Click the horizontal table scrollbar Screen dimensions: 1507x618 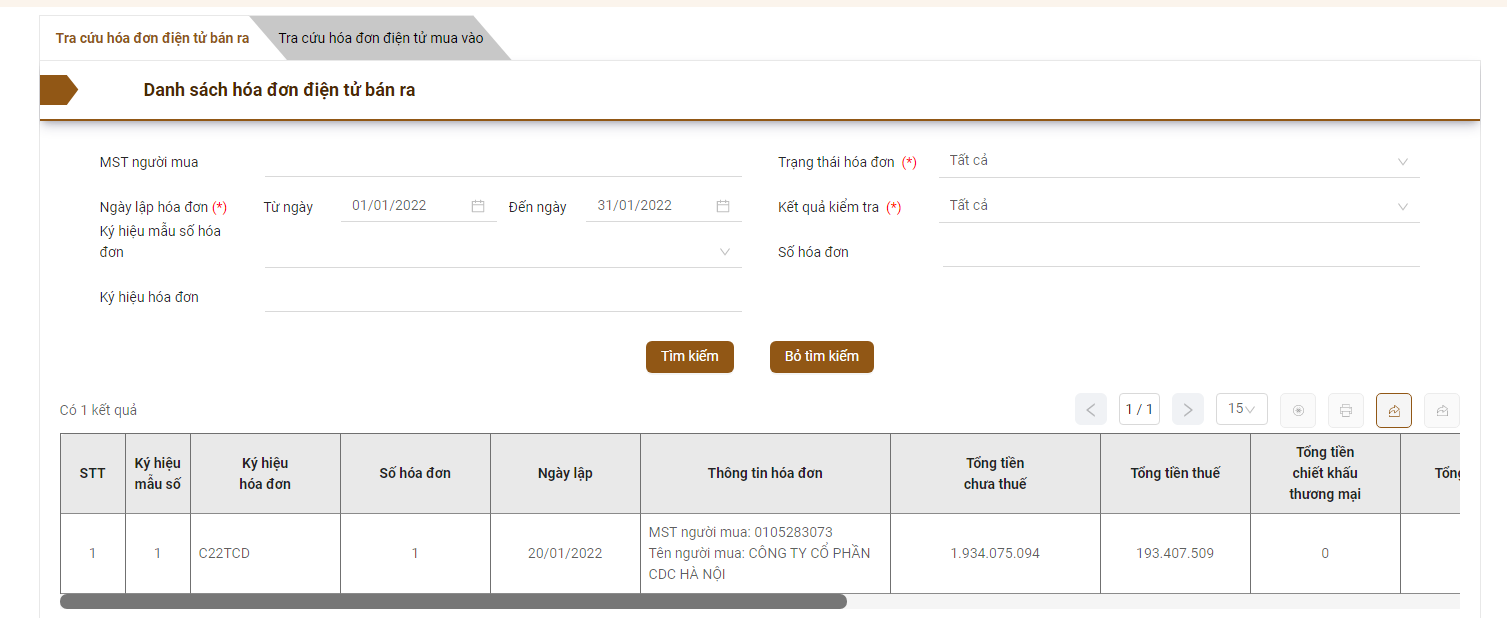pyautogui.click(x=453, y=601)
